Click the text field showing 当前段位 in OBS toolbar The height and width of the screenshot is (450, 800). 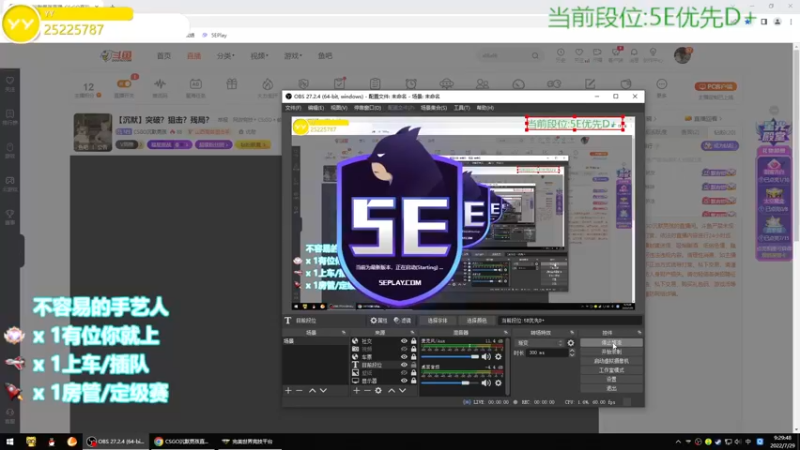tap(570, 320)
